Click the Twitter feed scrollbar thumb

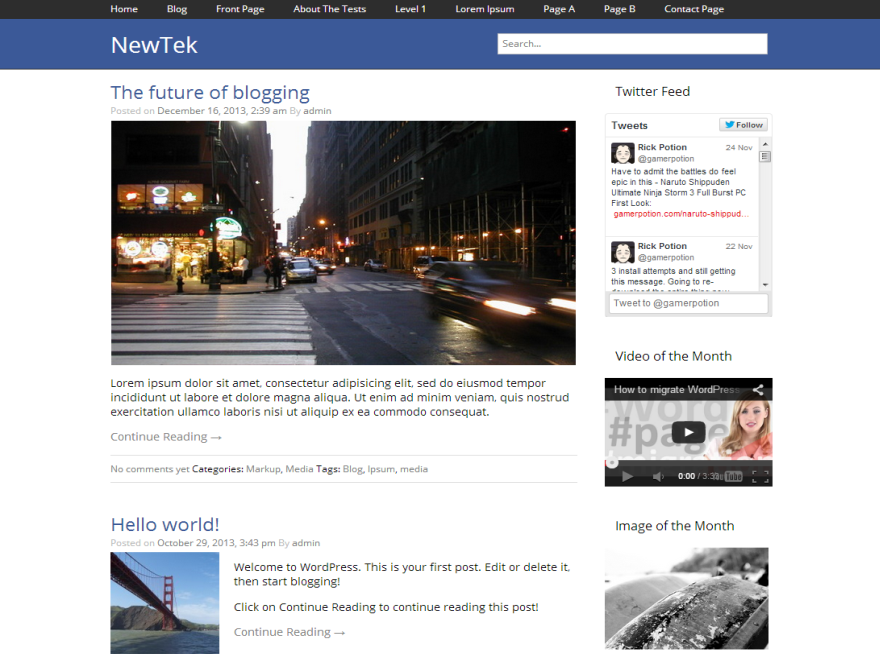[x=765, y=158]
